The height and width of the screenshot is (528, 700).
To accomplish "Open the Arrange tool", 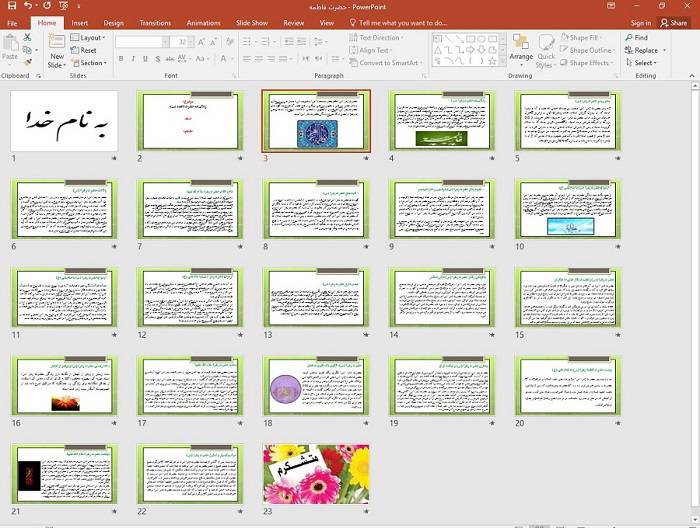I will (x=520, y=48).
